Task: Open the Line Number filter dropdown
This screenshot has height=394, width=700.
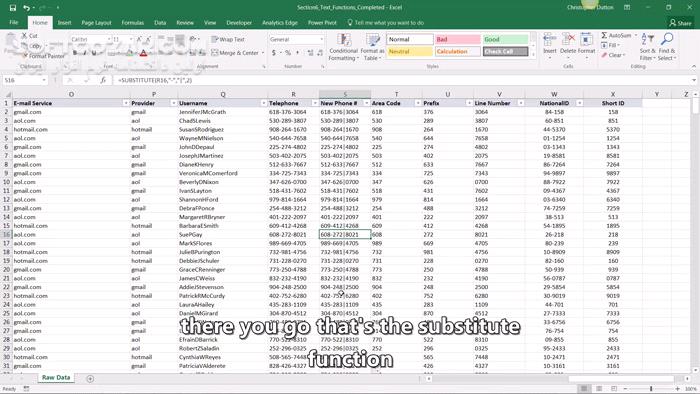Action: tap(521, 103)
